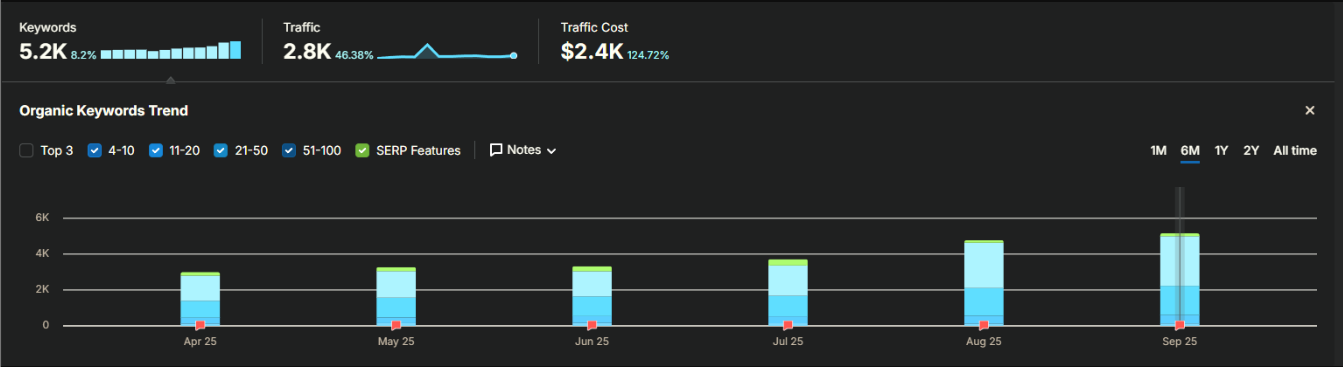The height and width of the screenshot is (367, 1343).
Task: Click the Keywords 8.2% change value
Action: coord(84,55)
